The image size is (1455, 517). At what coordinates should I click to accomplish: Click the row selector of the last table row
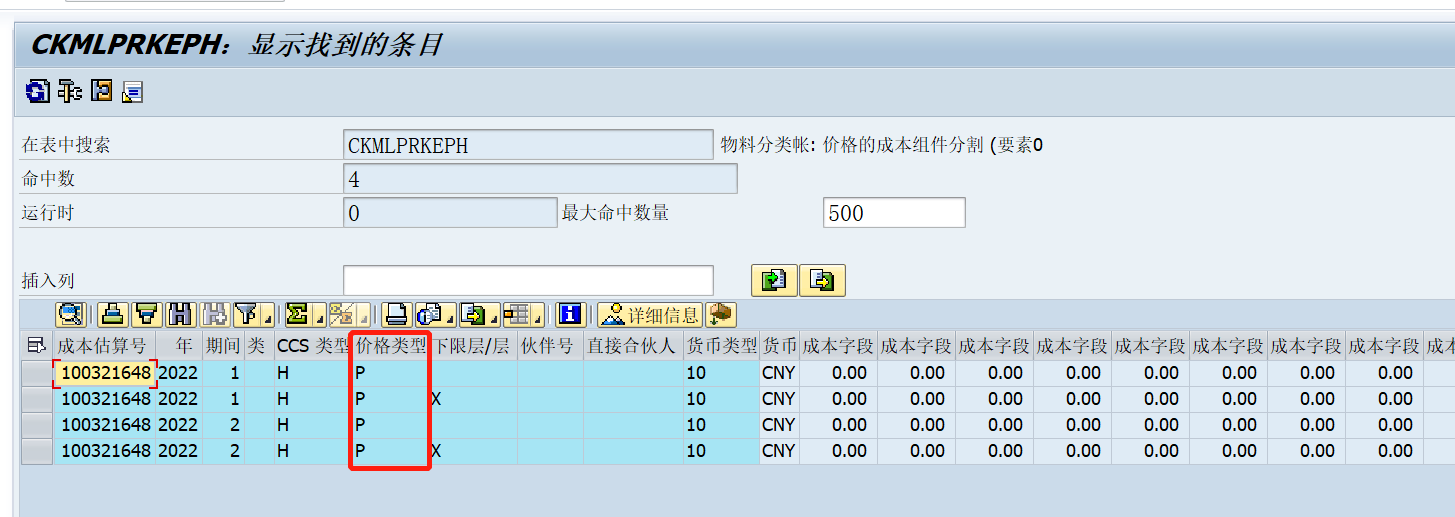tap(37, 451)
